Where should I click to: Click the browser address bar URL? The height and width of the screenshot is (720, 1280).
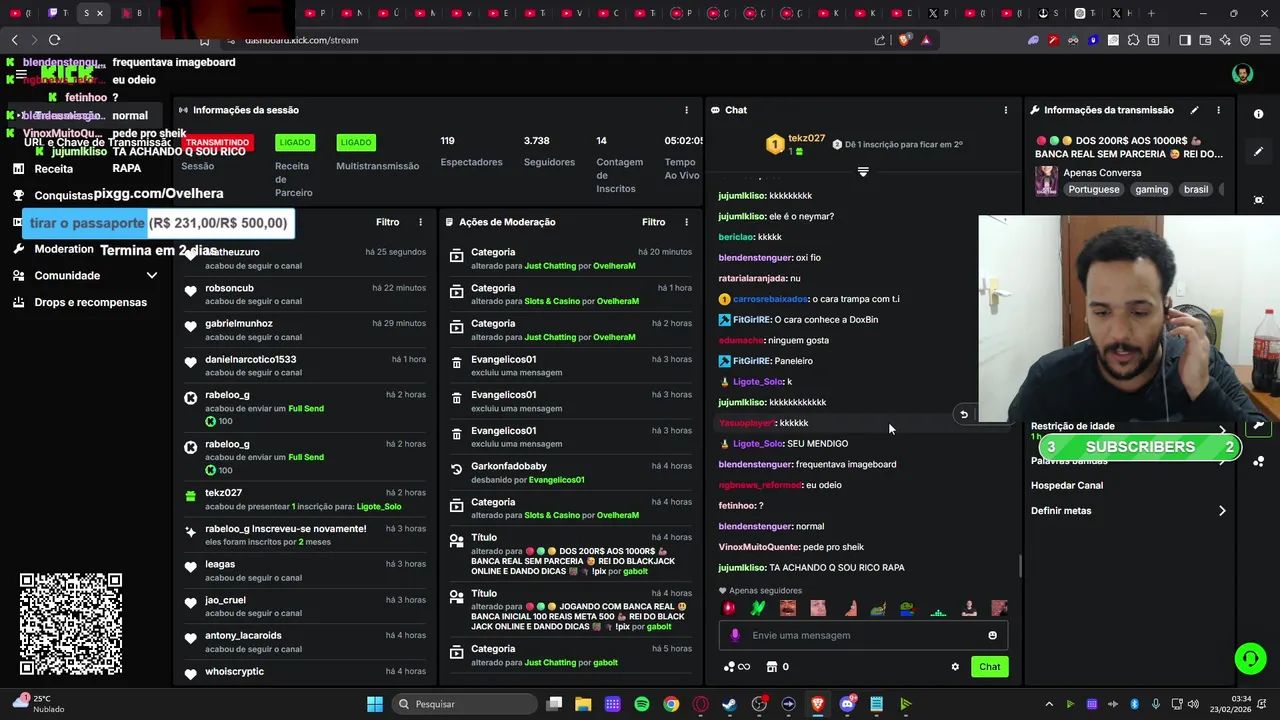[x=301, y=40]
